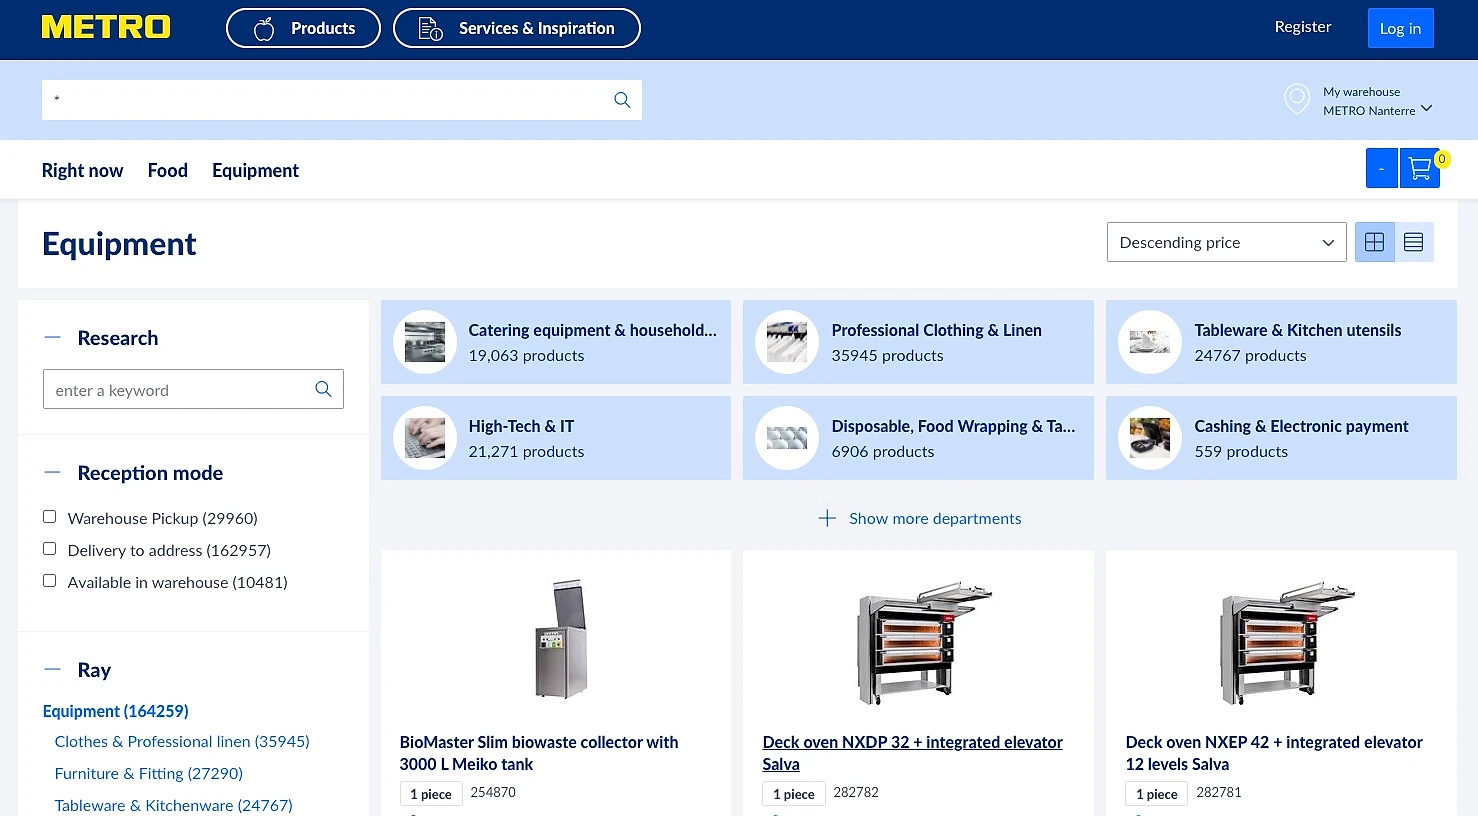Click the document icon in Services & Inspiration

pyautogui.click(x=431, y=29)
